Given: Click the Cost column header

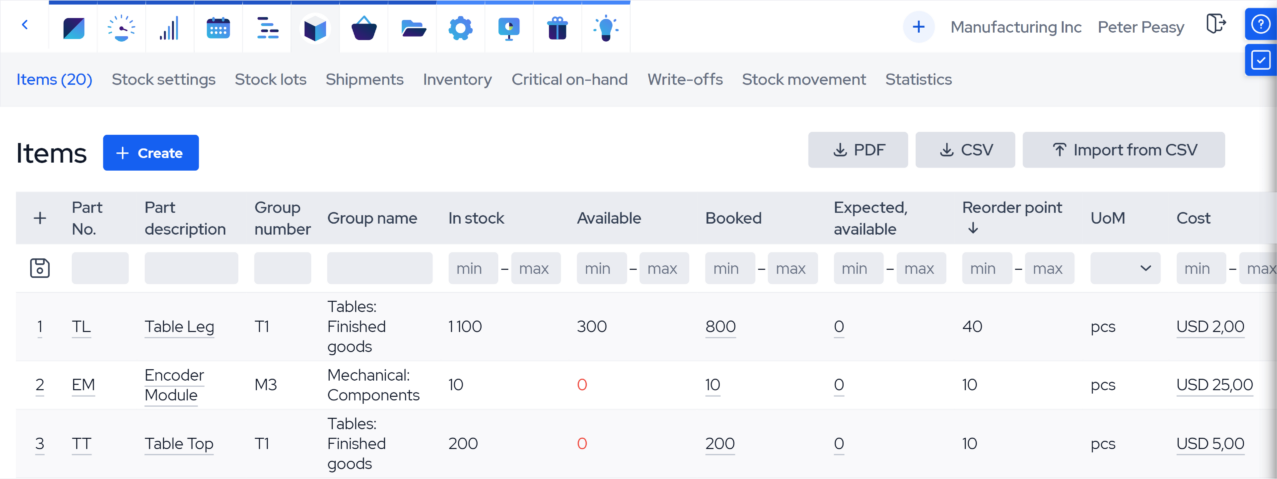Looking at the screenshot, I should tap(1194, 218).
